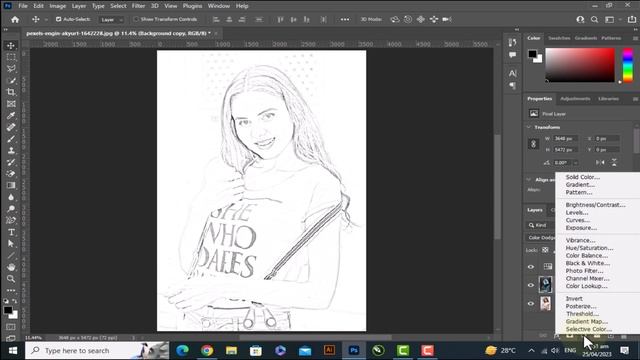640x360 pixels.
Task: Choose Levels from the adjustment menu
Action: click(577, 213)
